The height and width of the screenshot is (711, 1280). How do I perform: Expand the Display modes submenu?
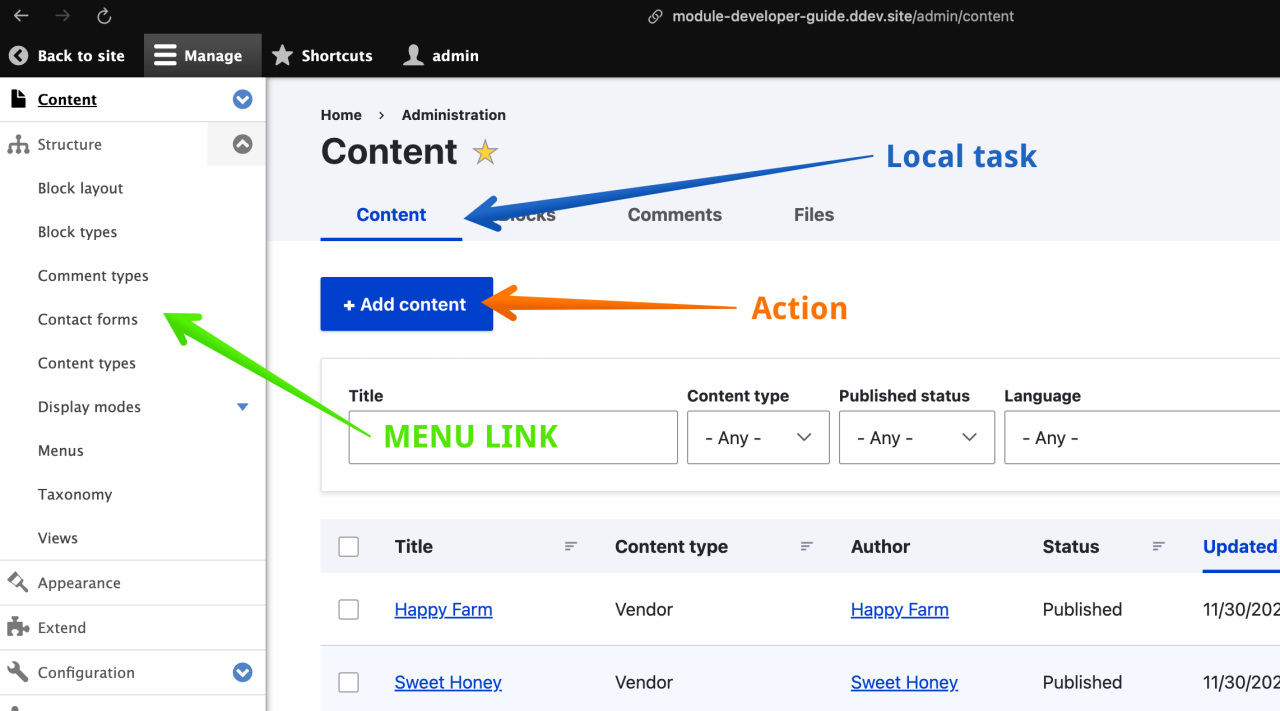[242, 406]
